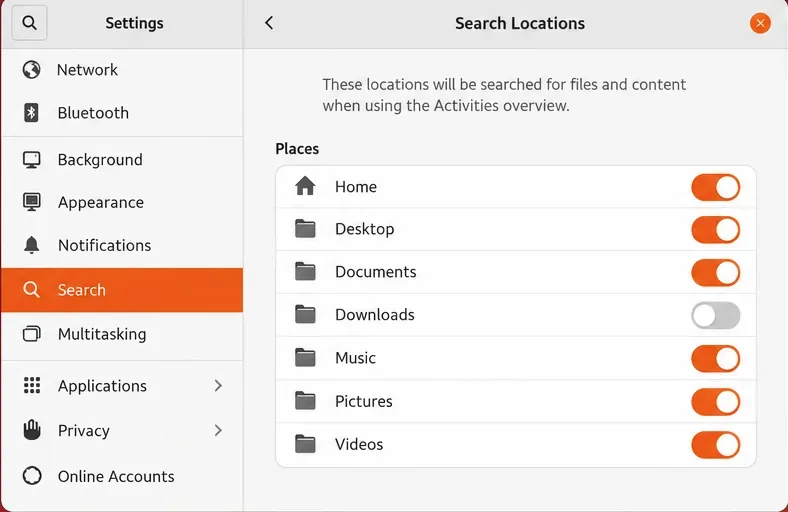Click the Desktop folder icon

tap(305, 229)
